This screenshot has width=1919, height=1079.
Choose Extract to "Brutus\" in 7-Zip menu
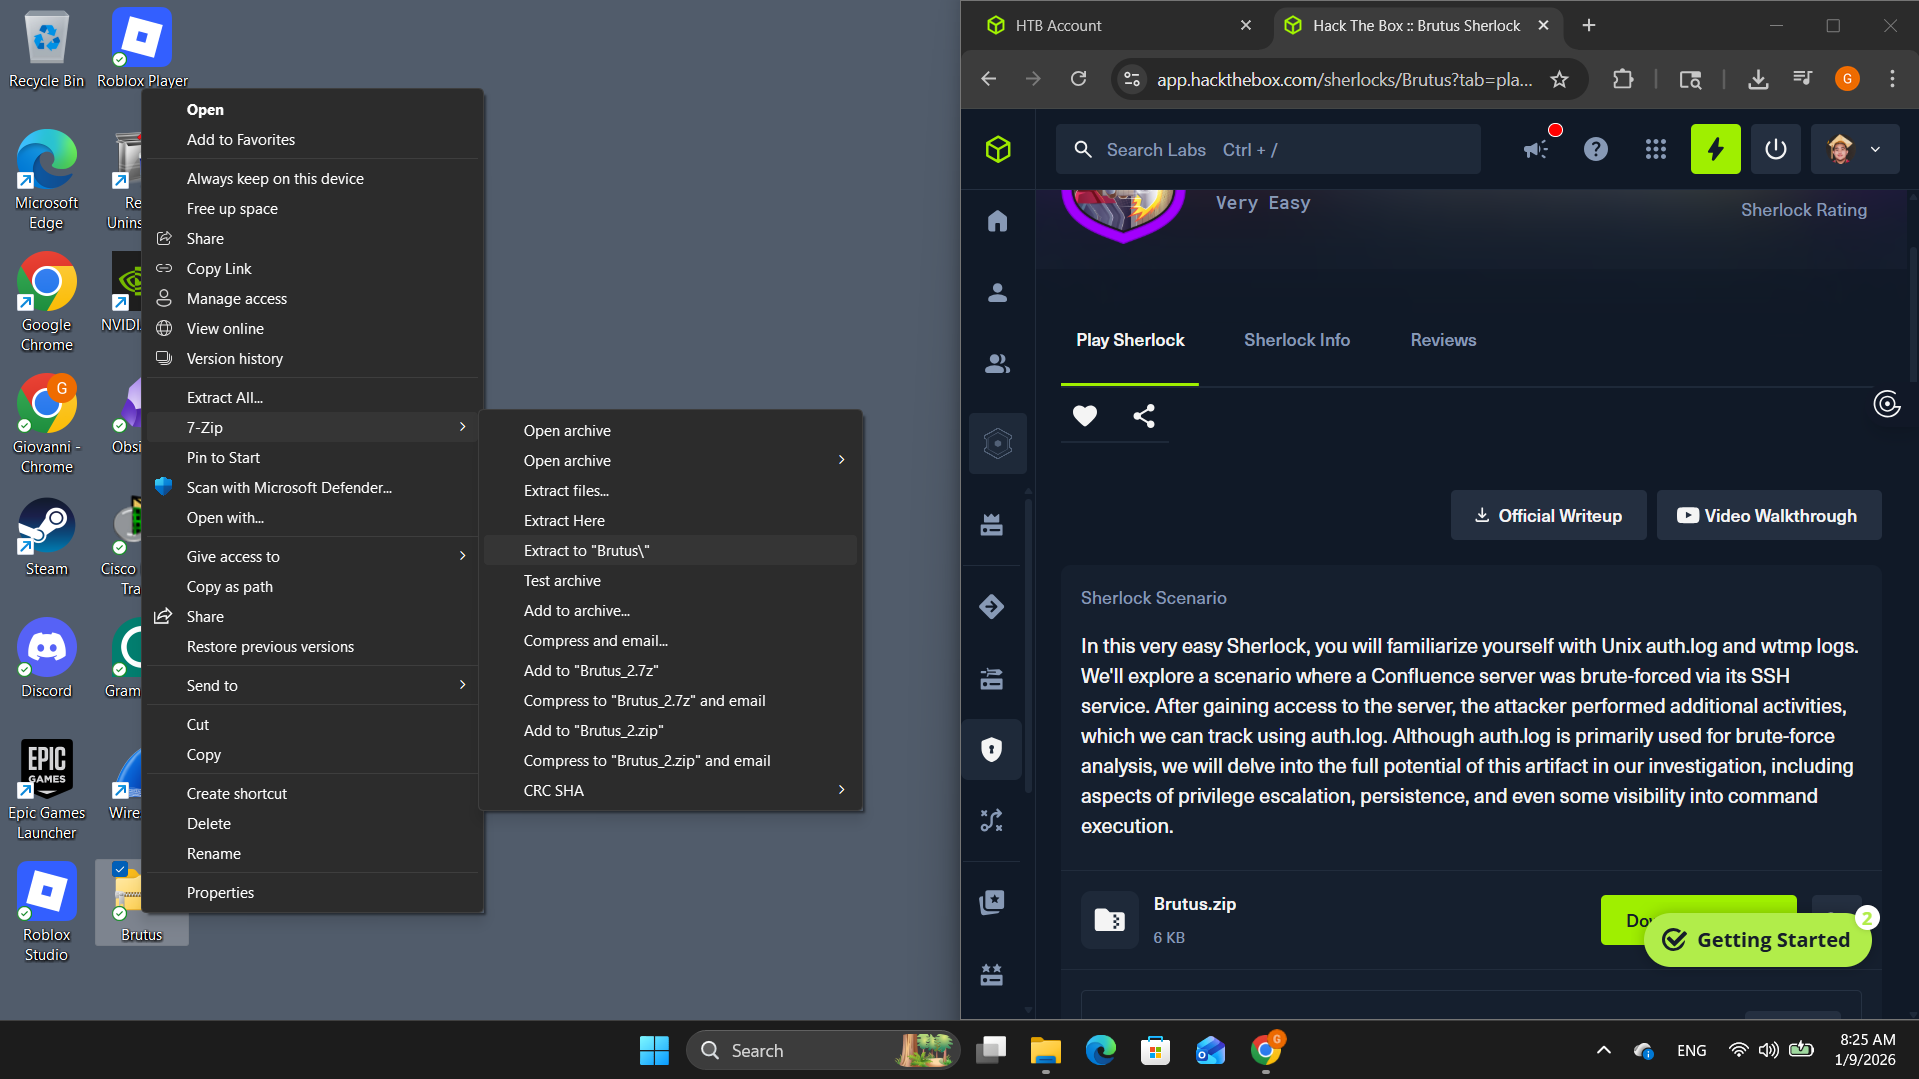pyautogui.click(x=670, y=551)
